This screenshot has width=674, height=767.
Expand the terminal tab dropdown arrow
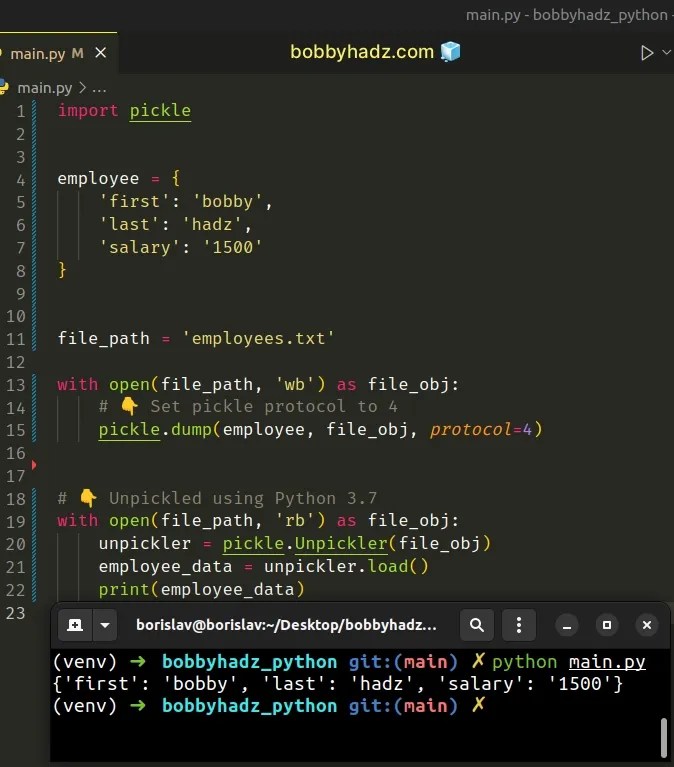pyautogui.click(x=105, y=625)
